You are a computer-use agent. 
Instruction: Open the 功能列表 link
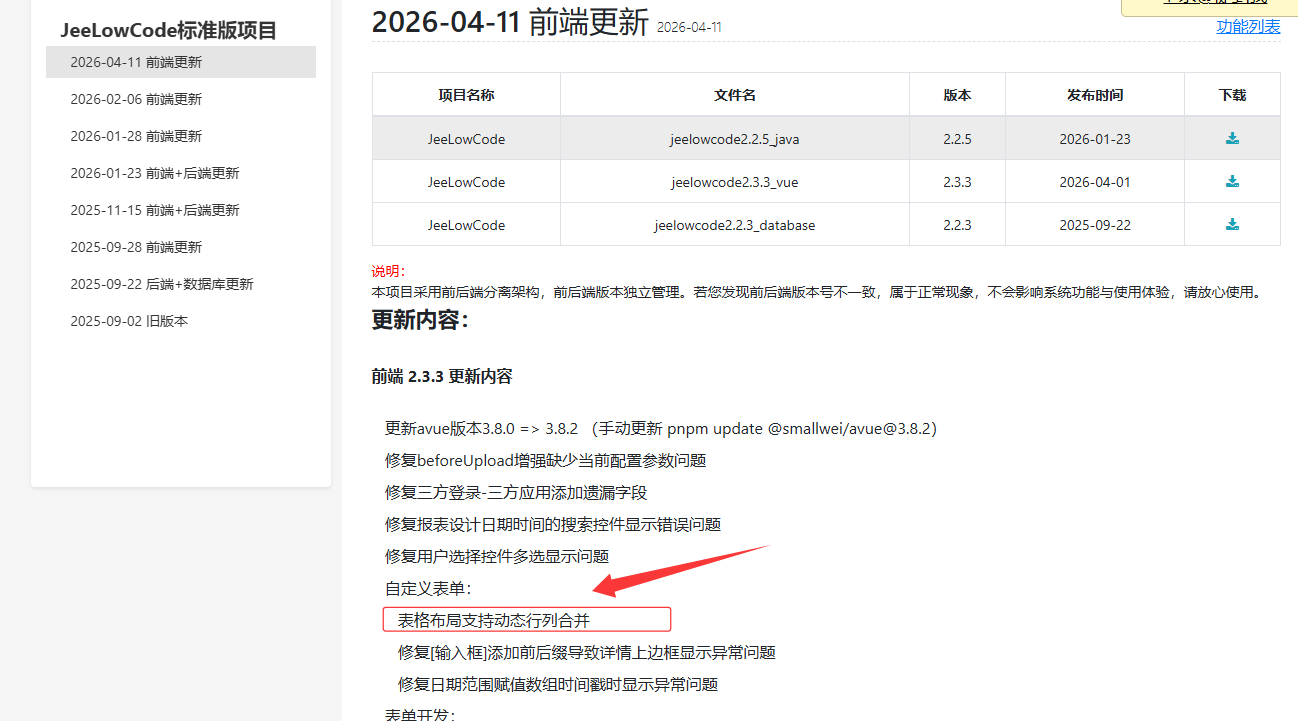(1247, 27)
